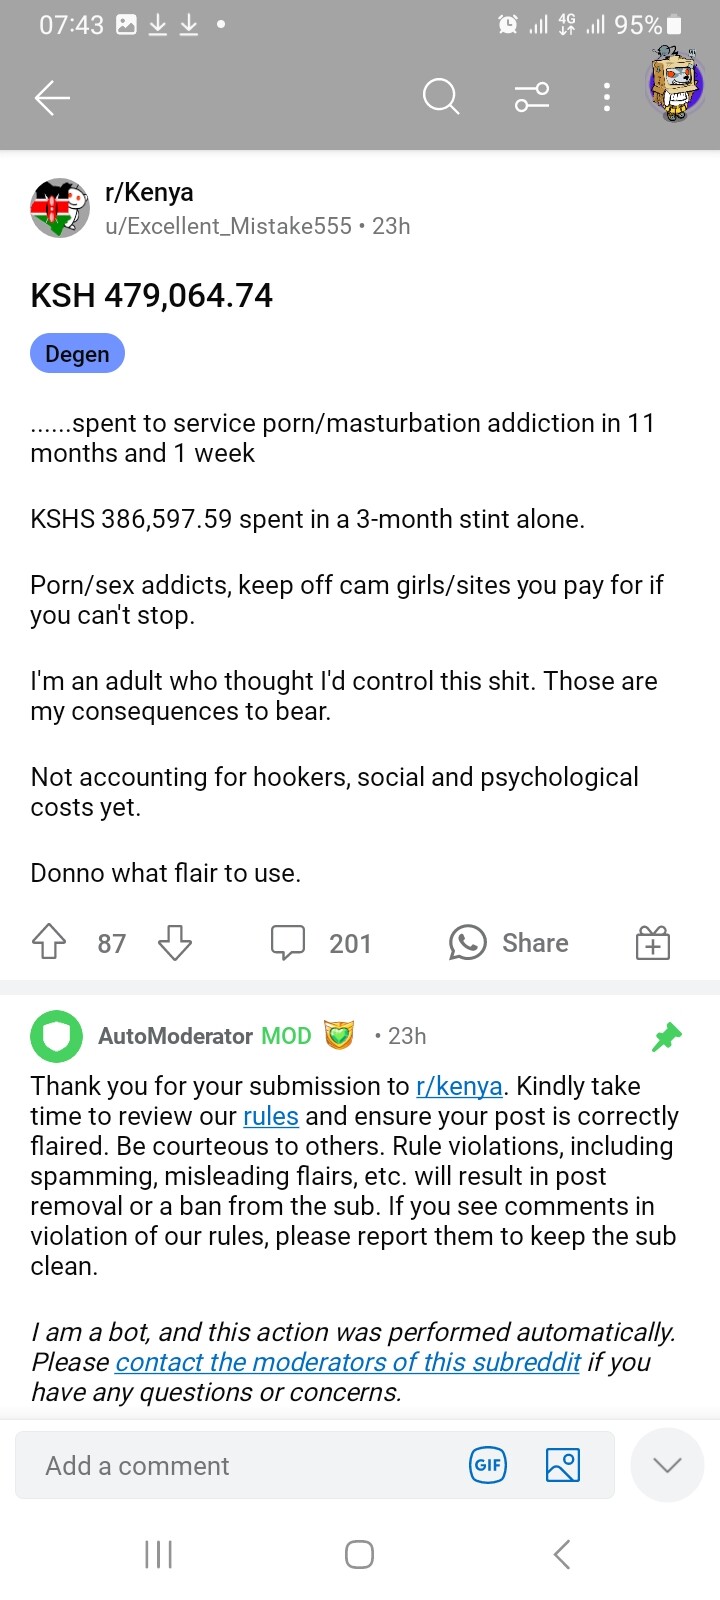Tap the user profile avatar

676,85
